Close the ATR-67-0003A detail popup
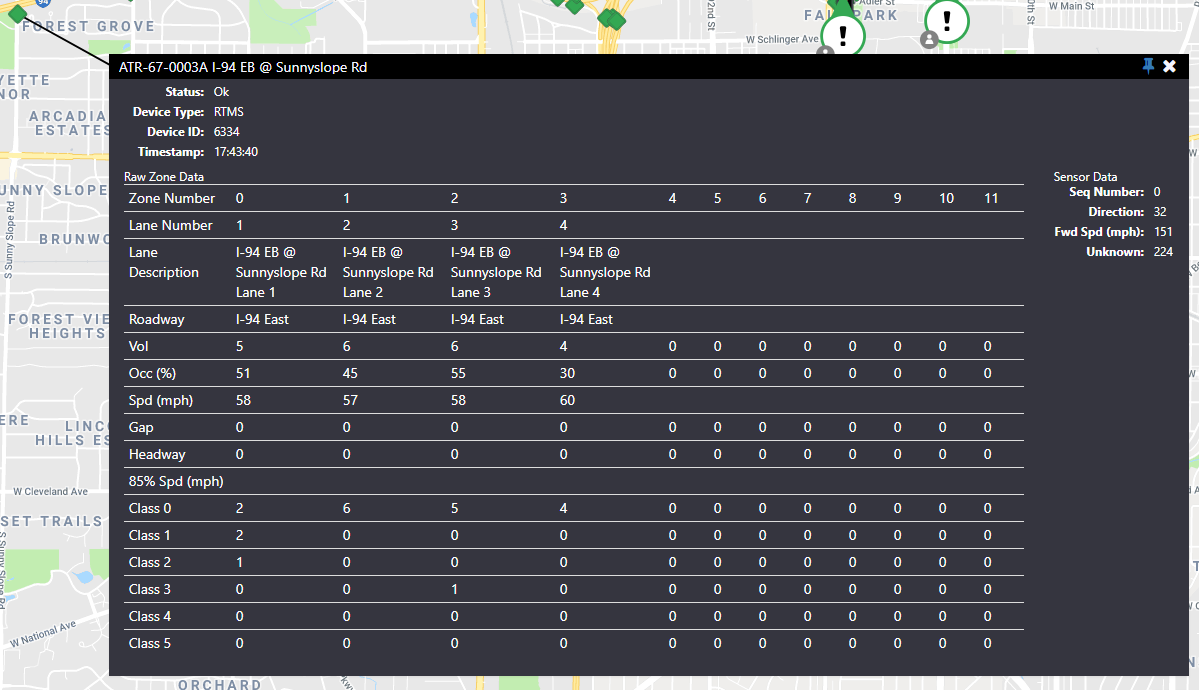Viewport: 1199px width, 690px height. 1169,67
